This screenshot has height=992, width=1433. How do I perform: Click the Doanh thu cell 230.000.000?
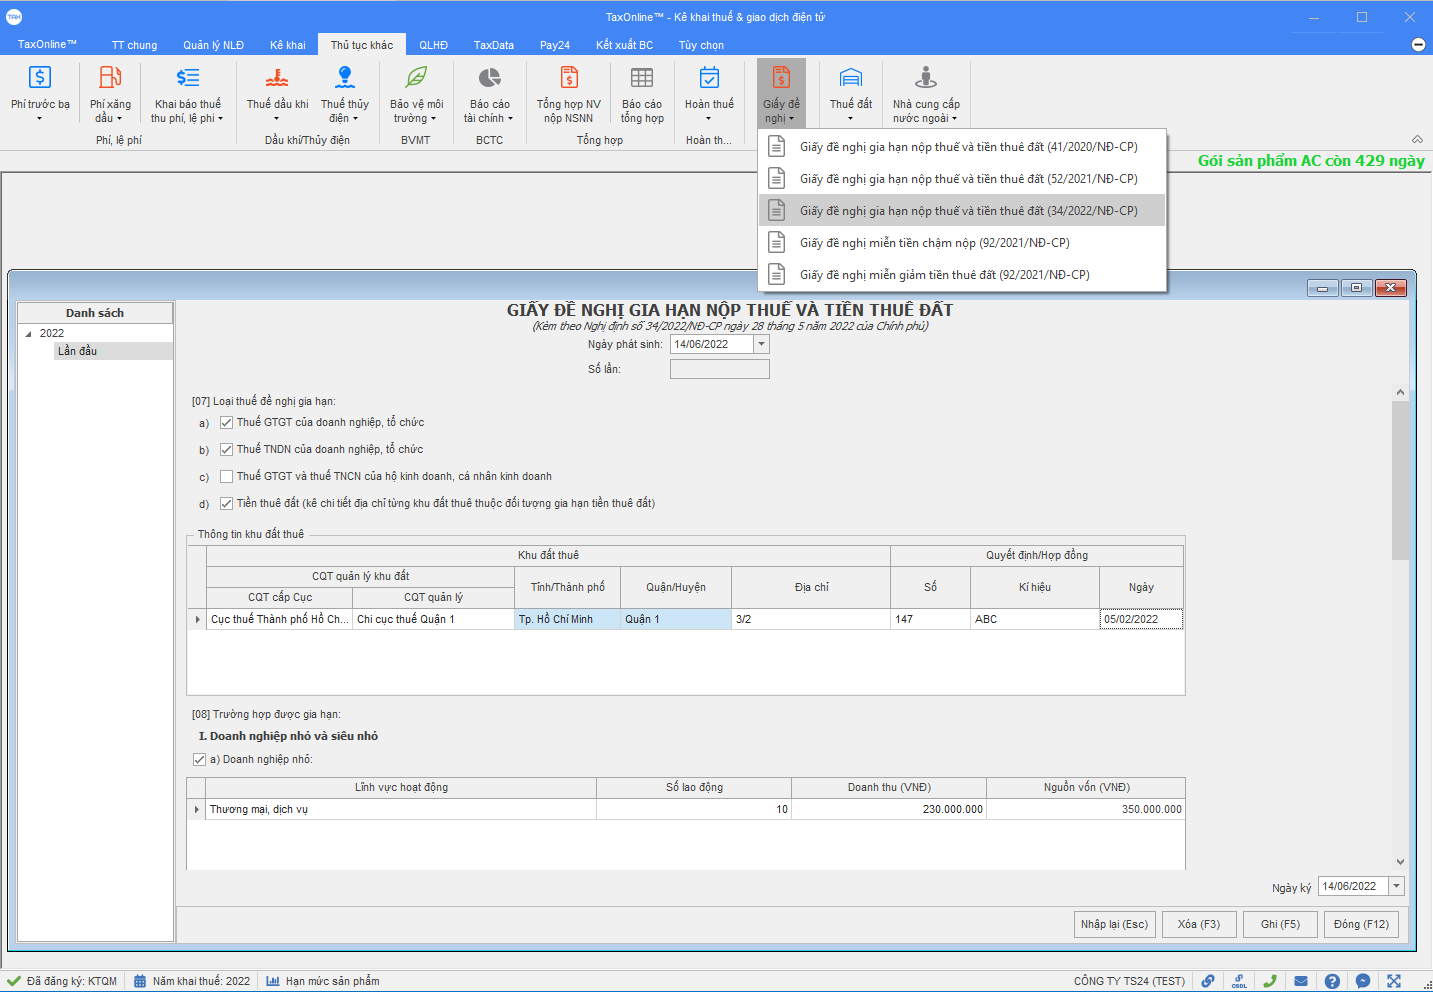(889, 810)
